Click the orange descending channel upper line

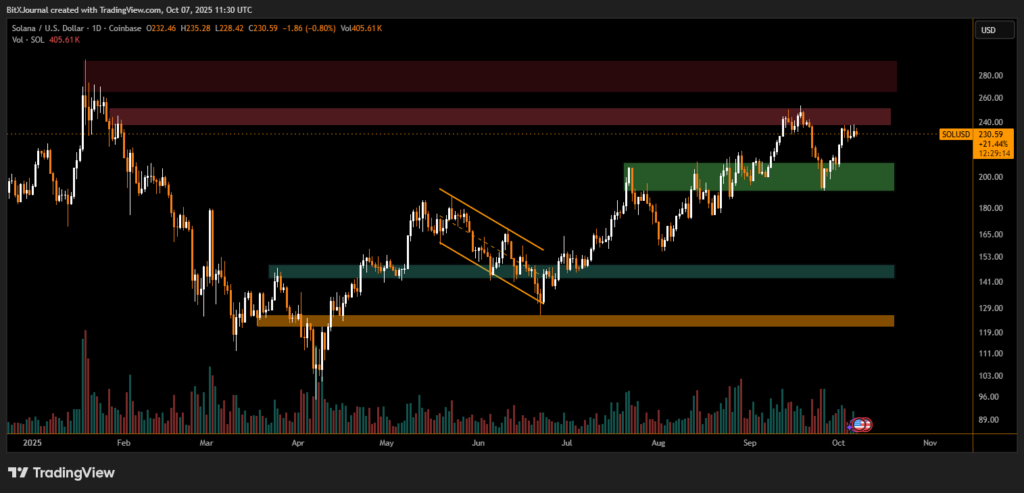490,219
